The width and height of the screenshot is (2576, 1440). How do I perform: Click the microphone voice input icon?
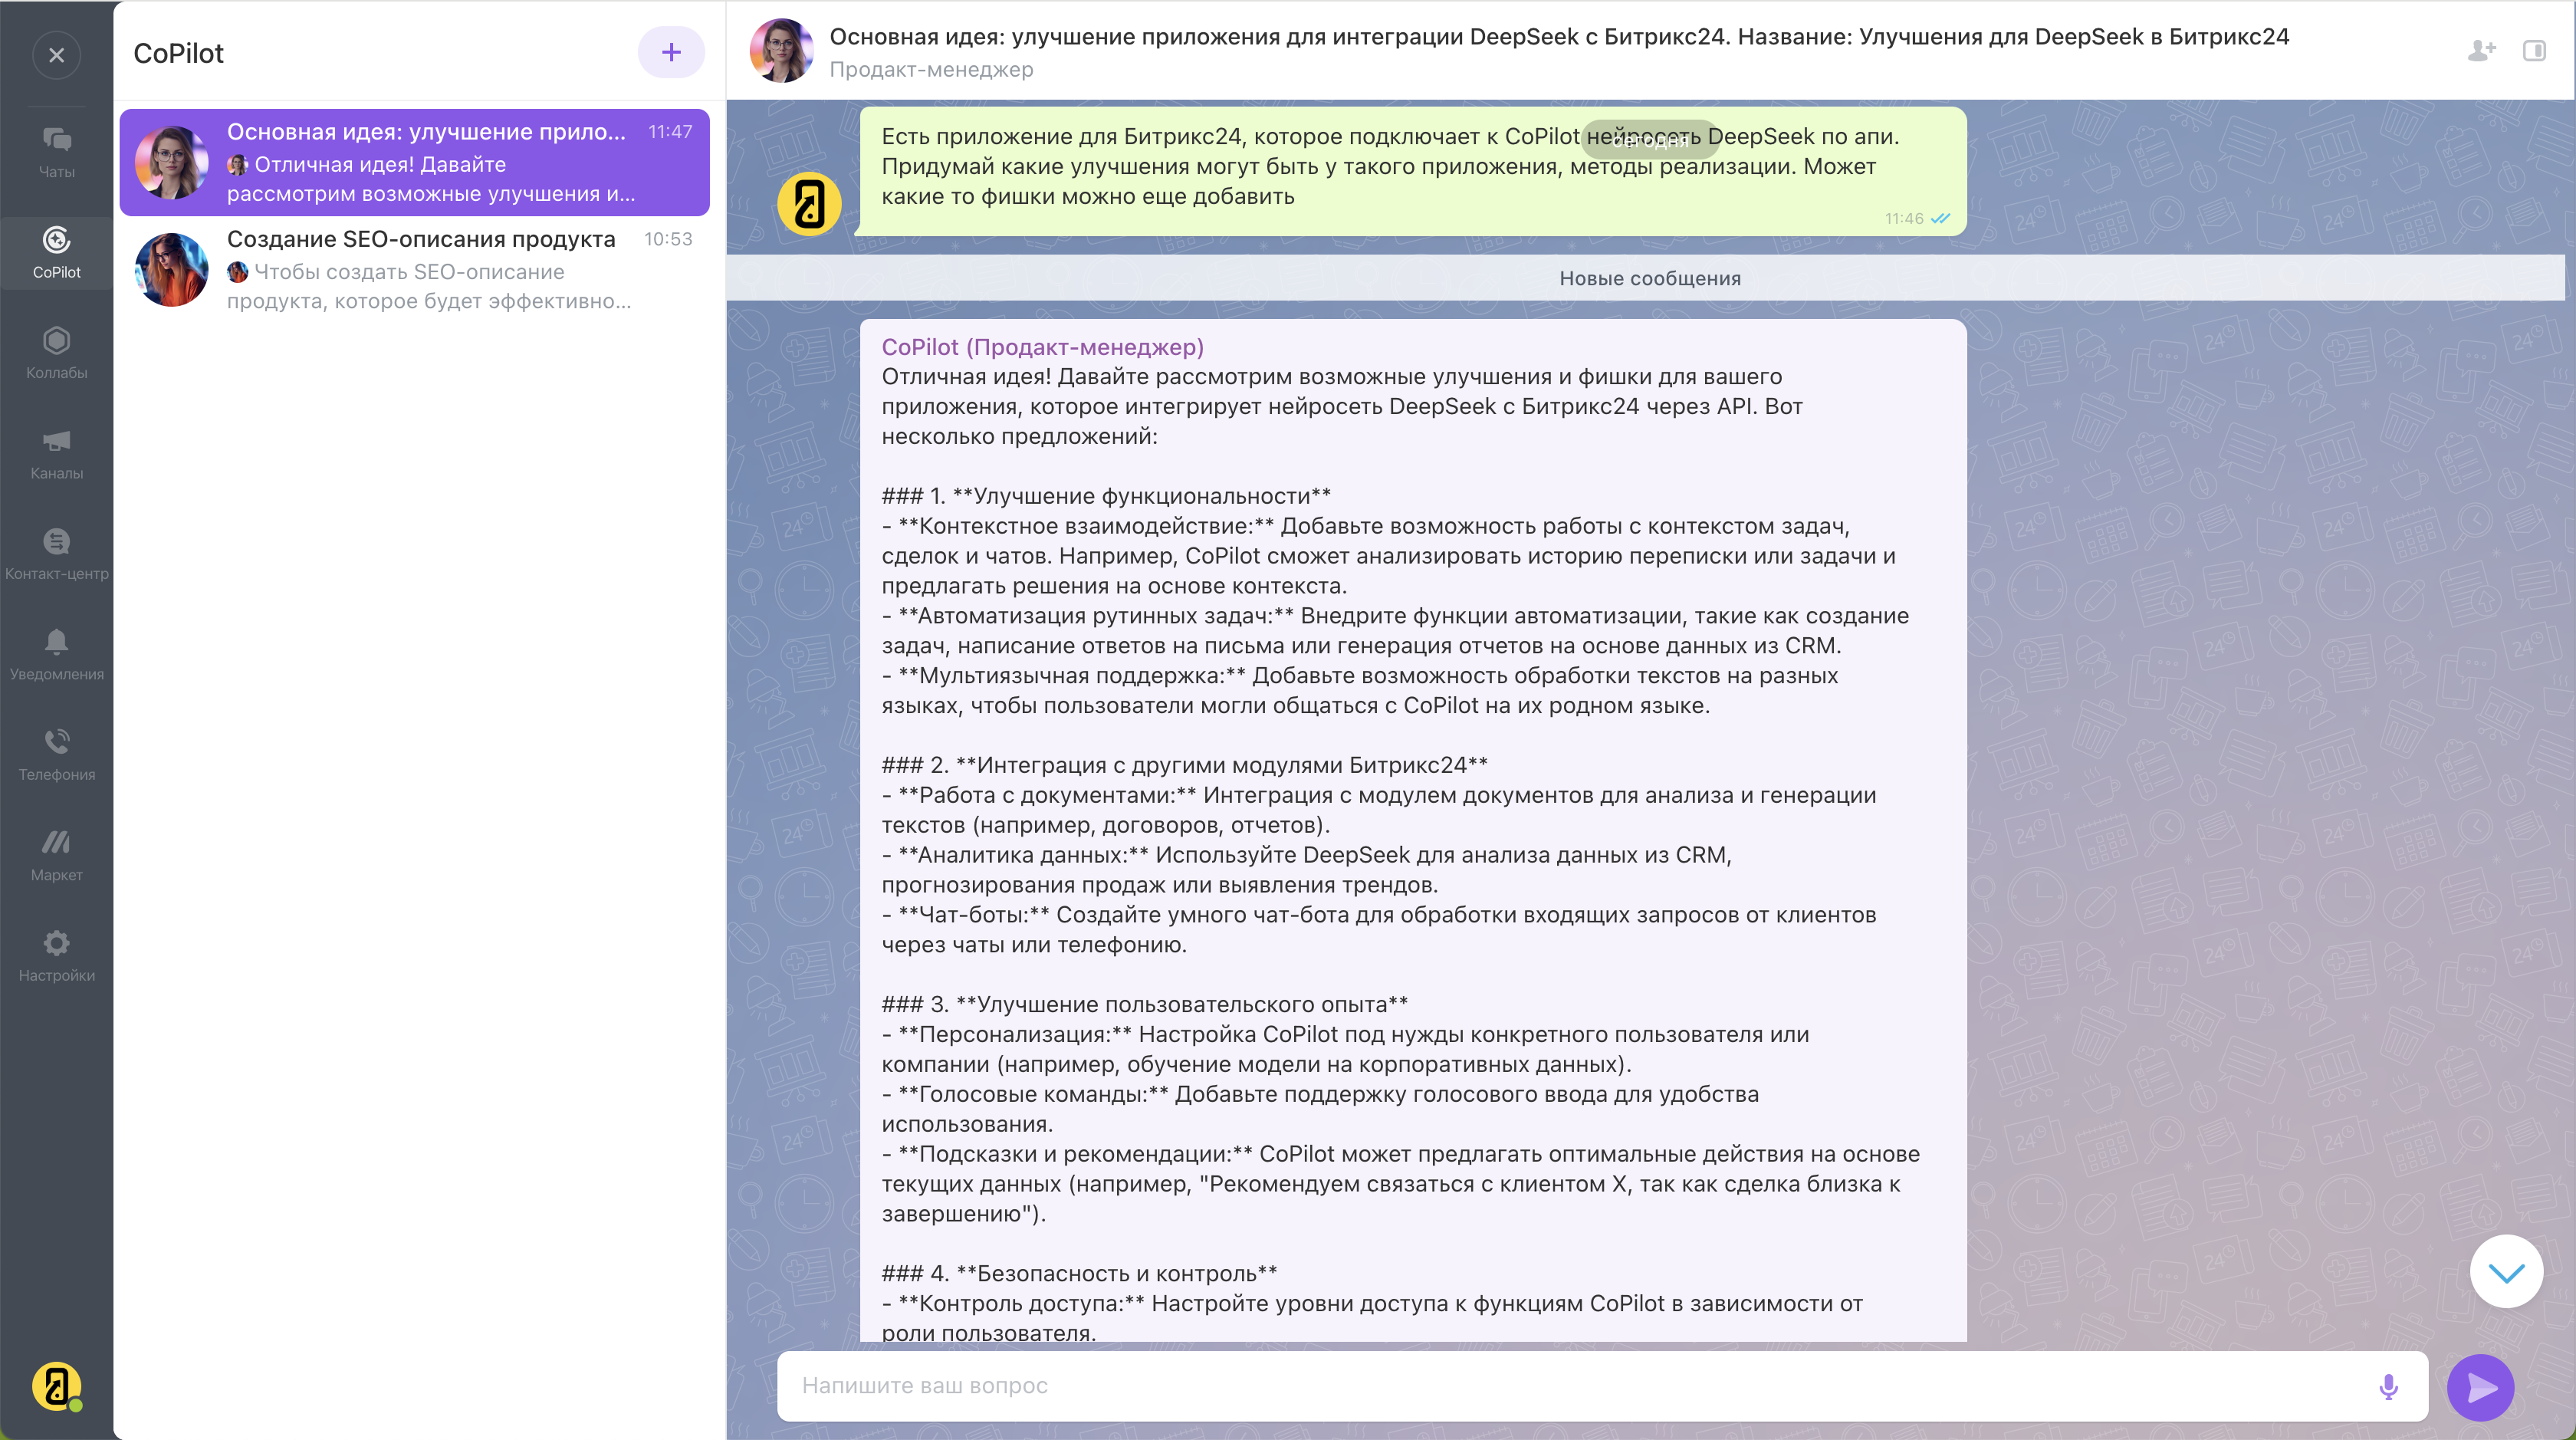[2388, 1386]
